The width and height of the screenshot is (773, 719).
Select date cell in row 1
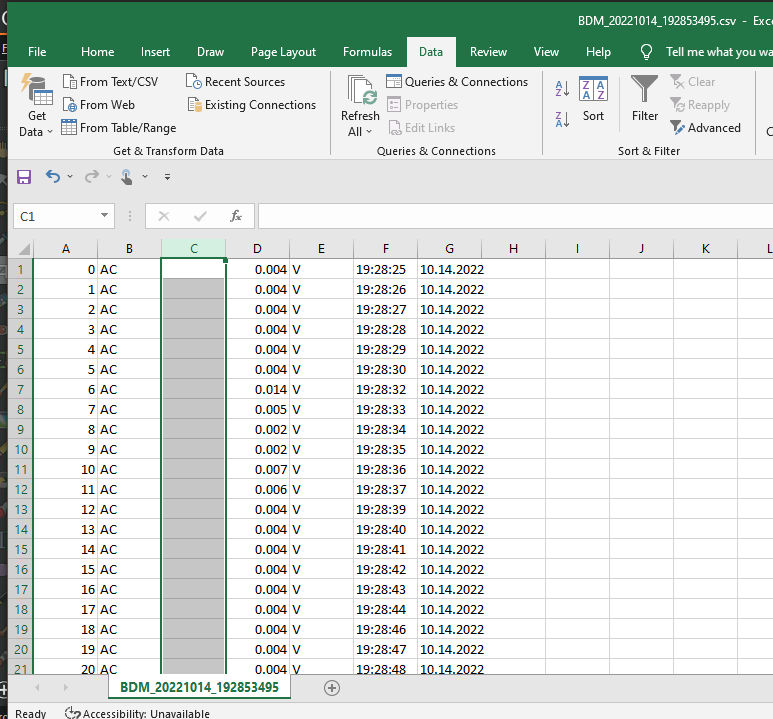[x=450, y=270]
